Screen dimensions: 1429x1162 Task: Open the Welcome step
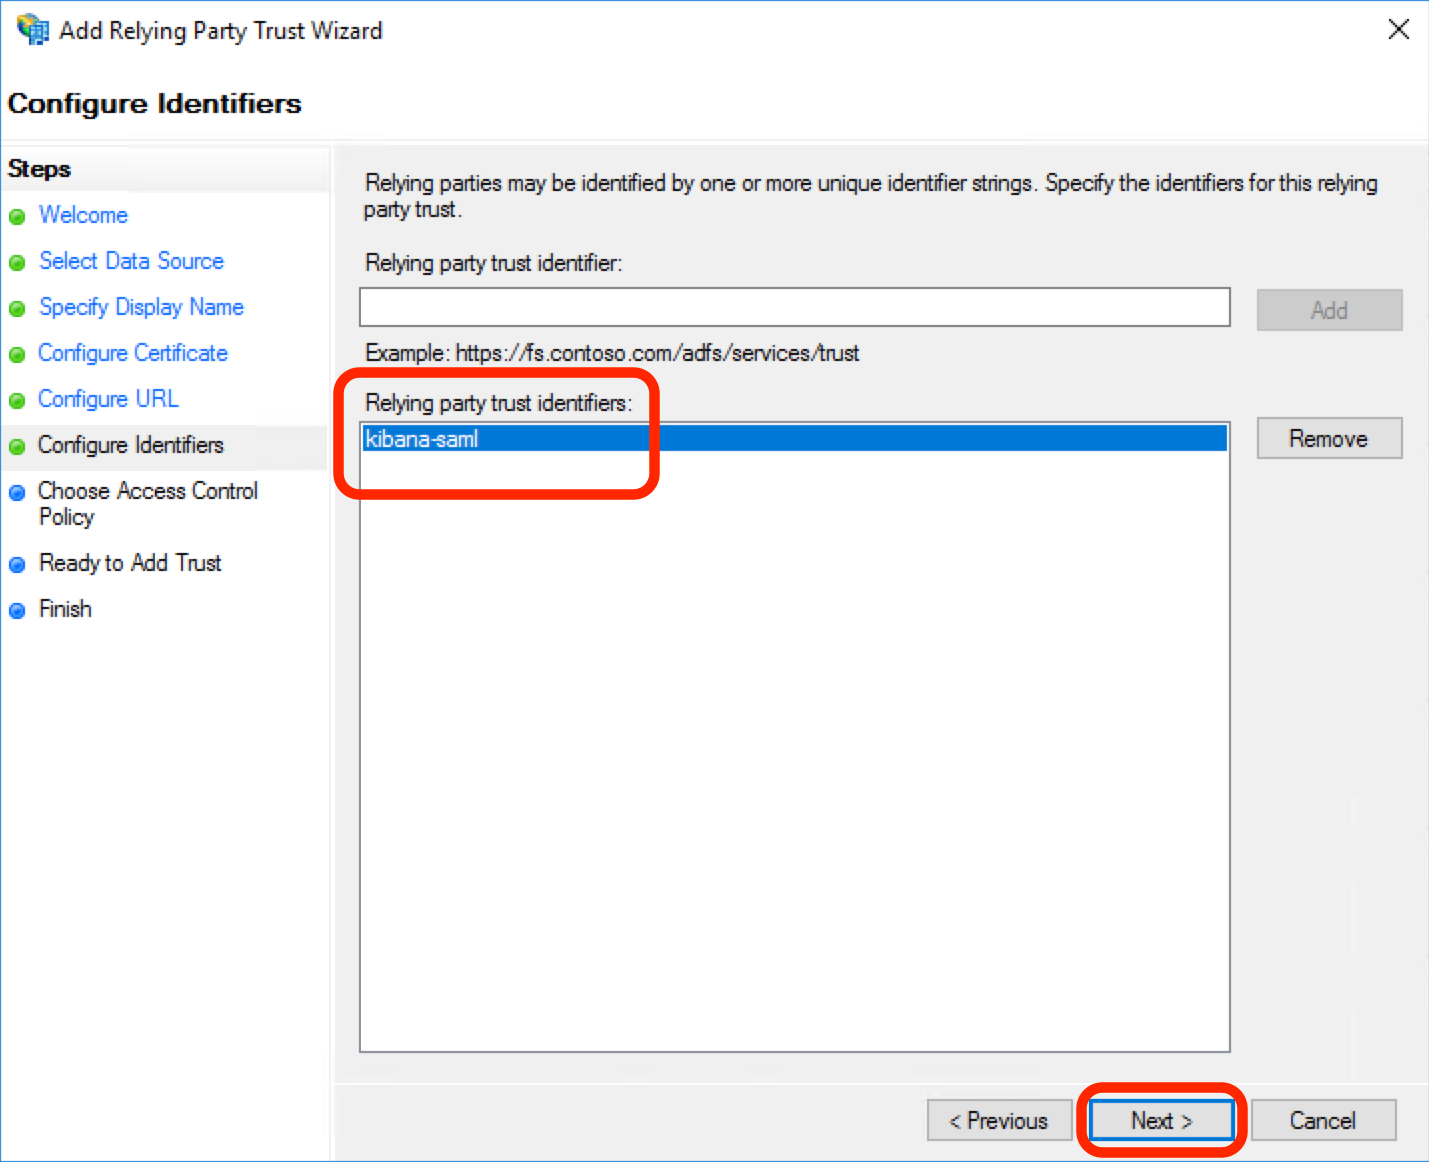coord(83,216)
